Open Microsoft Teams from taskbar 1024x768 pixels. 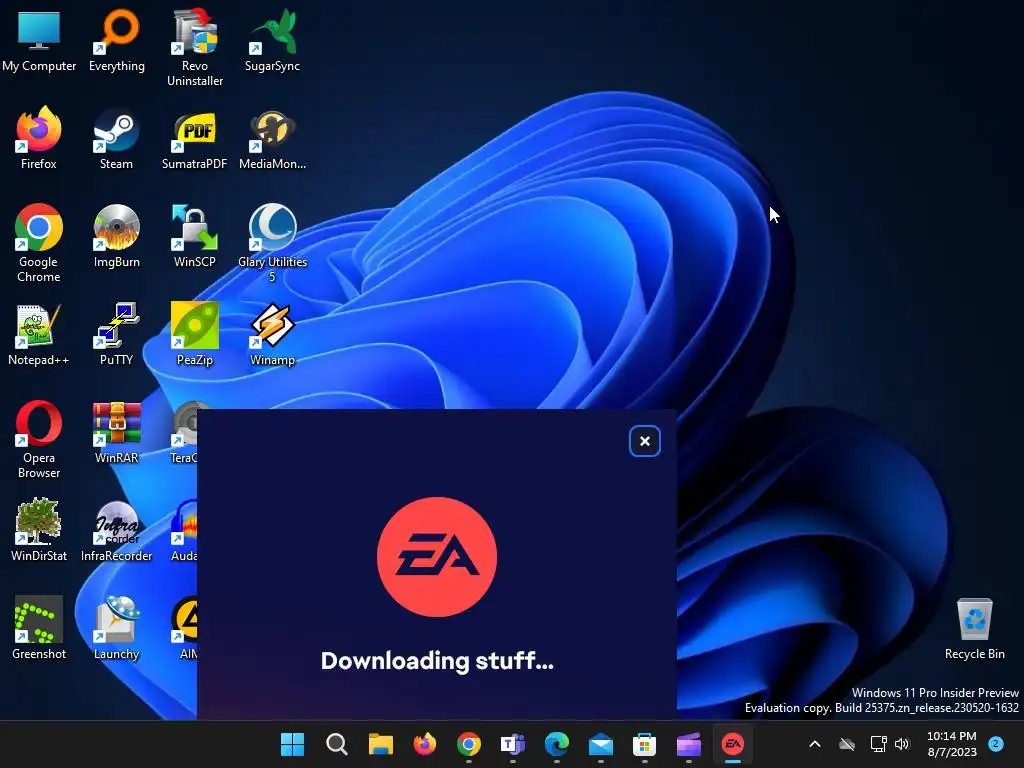[x=513, y=744]
